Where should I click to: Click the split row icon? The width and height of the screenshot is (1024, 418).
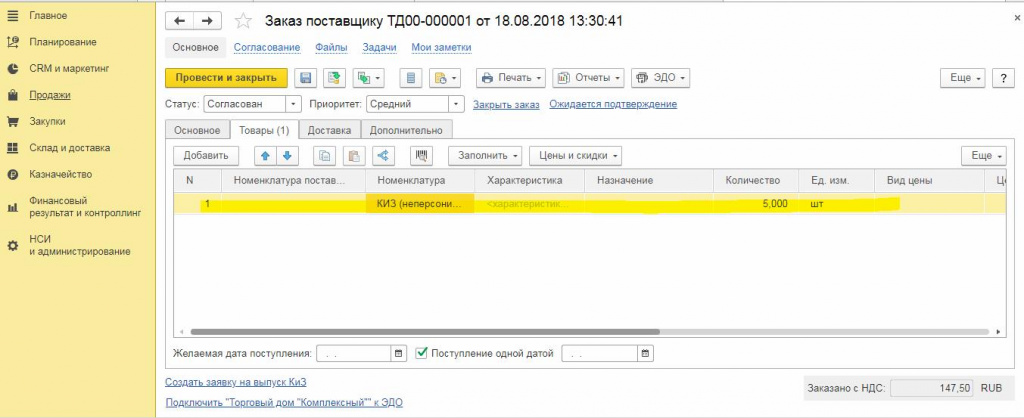[x=383, y=155]
